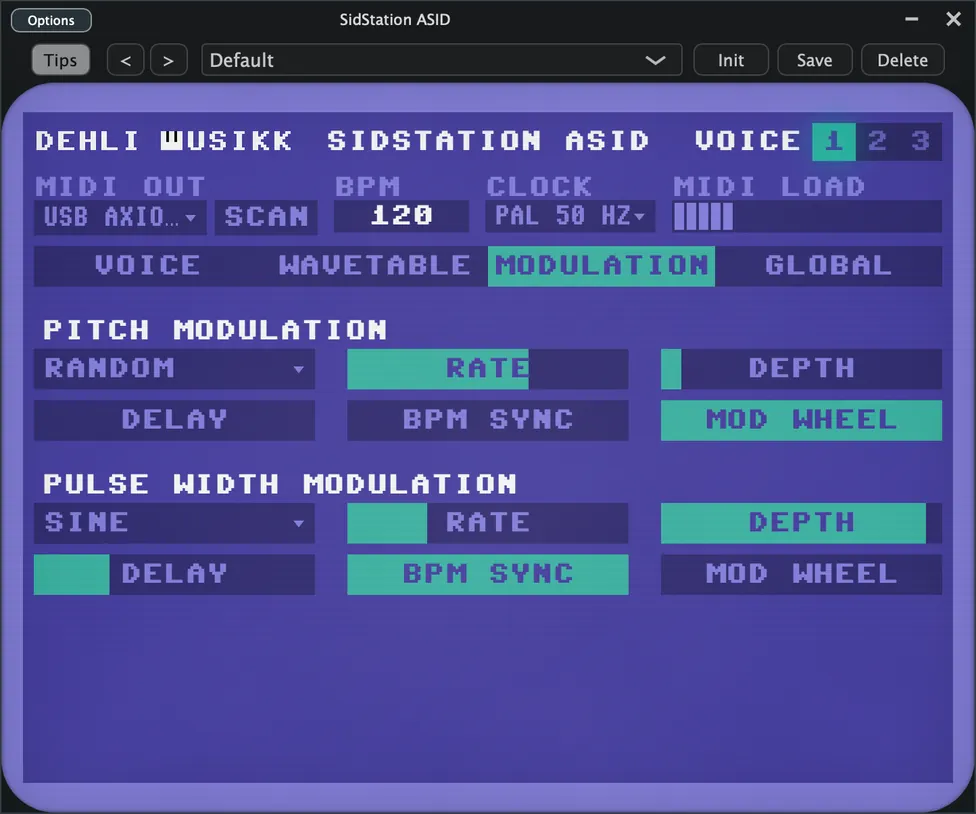Minimize the SidStation ASID window
This screenshot has height=814, width=976.
[911, 19]
